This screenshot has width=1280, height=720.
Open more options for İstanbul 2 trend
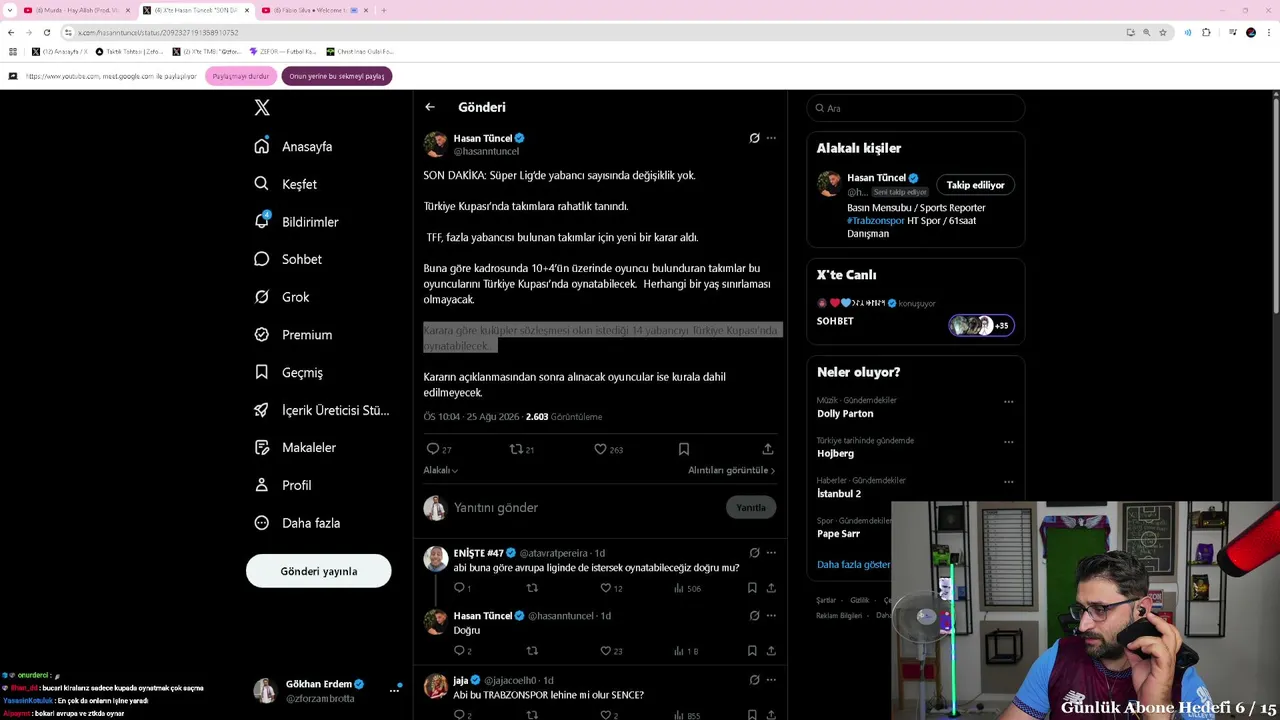click(x=1008, y=482)
